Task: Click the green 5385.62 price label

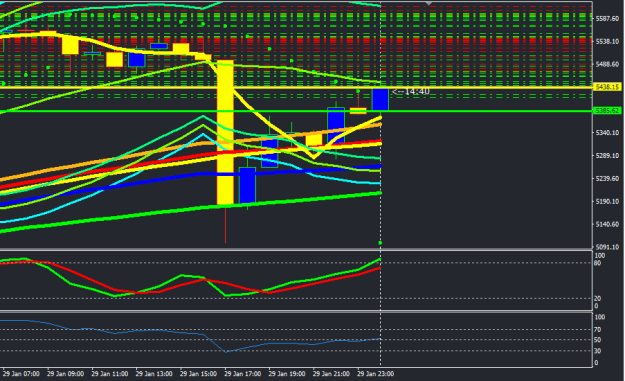Action: point(607,110)
